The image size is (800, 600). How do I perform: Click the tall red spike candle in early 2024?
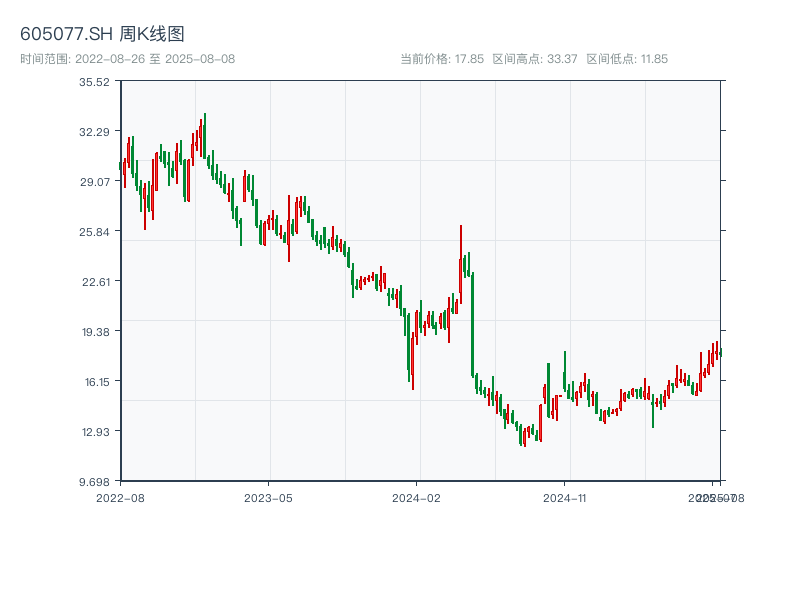point(461,260)
